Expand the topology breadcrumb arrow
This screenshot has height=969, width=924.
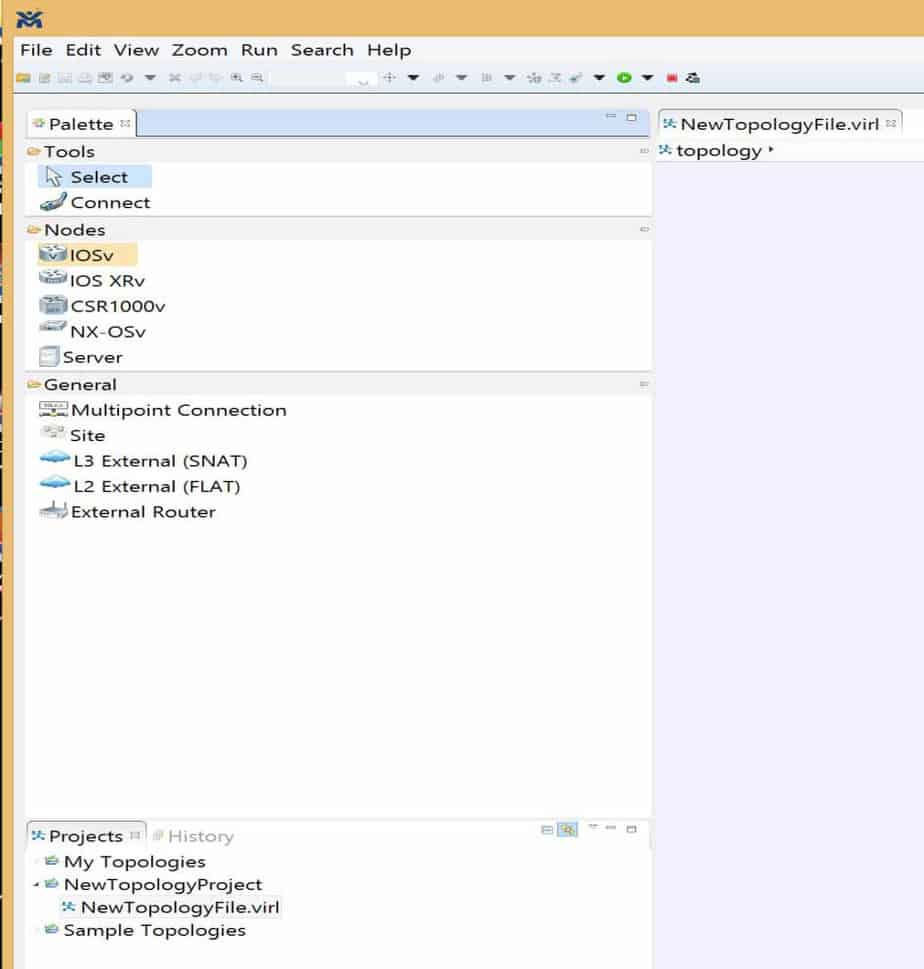click(x=771, y=150)
